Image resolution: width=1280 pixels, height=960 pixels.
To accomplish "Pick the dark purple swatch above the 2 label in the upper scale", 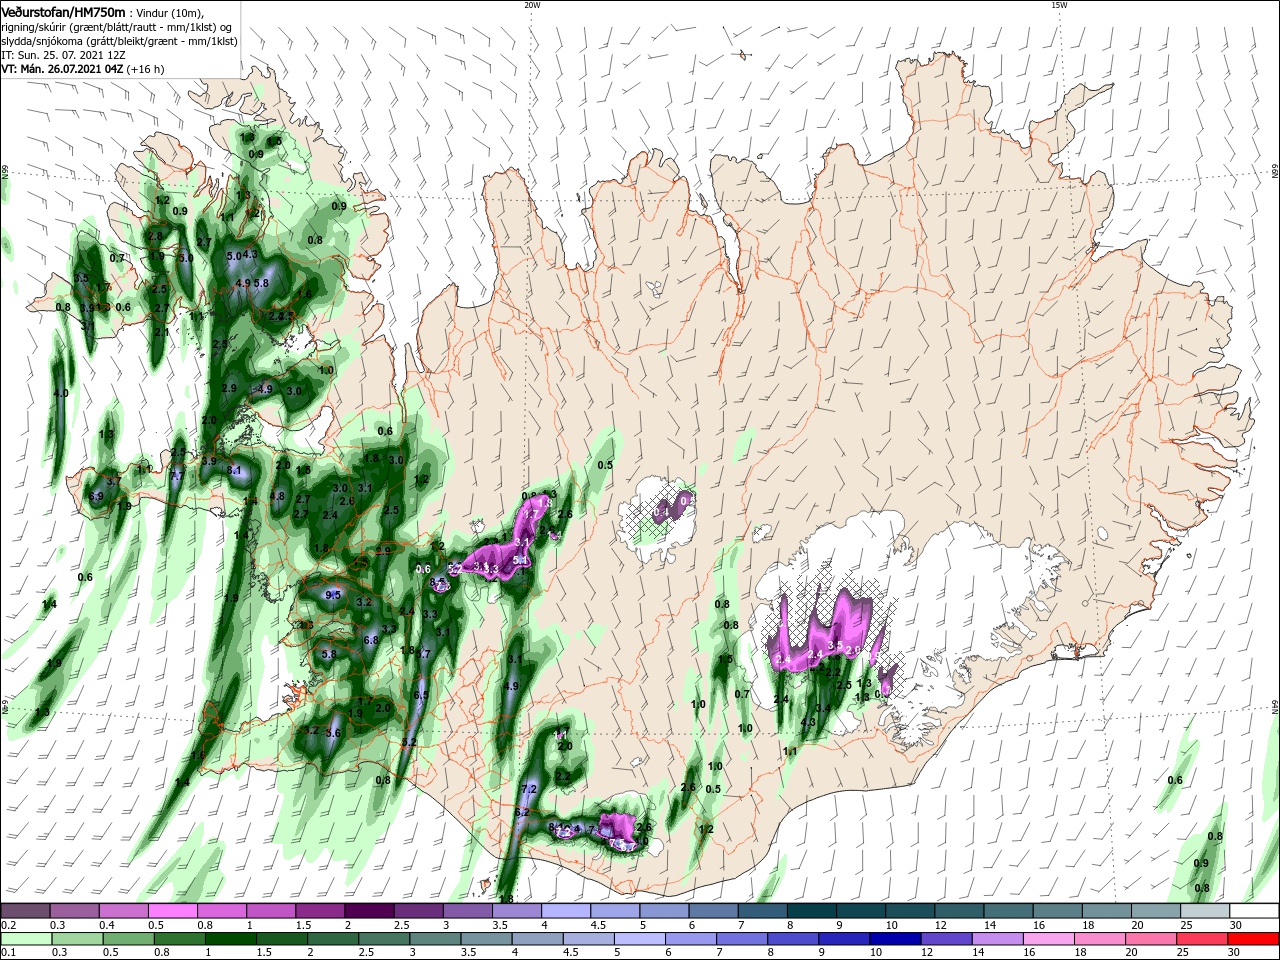I will coord(369,911).
